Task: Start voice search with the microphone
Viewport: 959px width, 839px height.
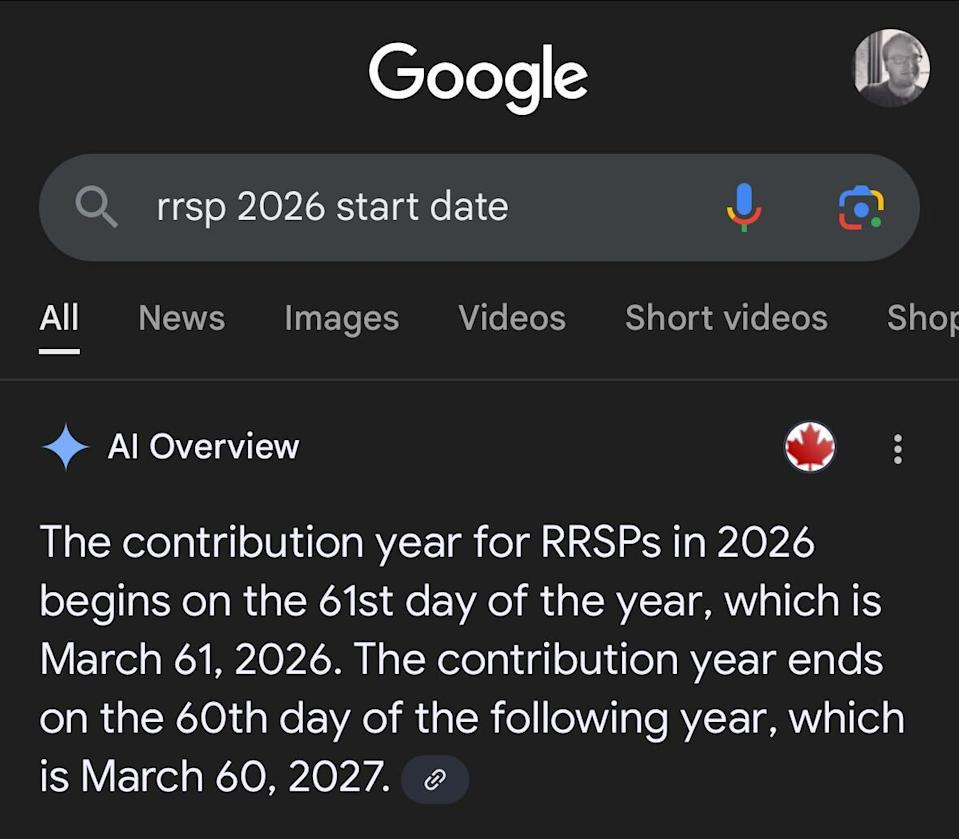Action: (x=743, y=207)
